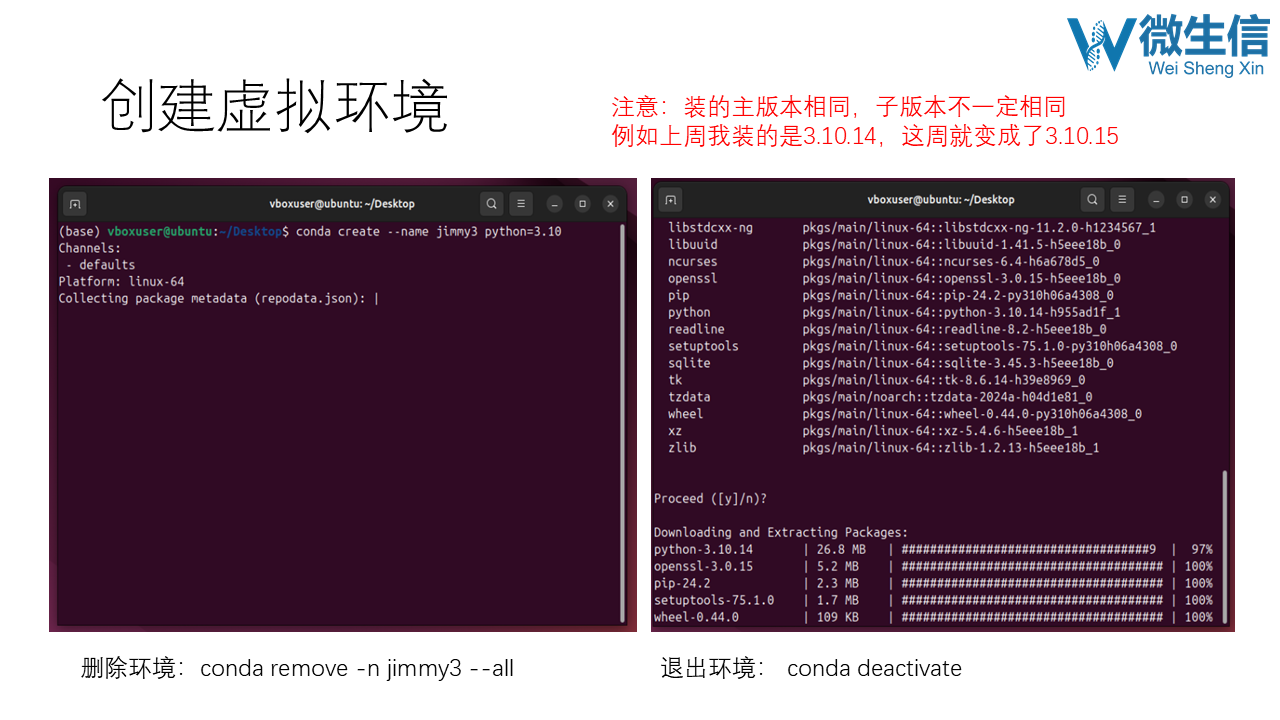Image resolution: width=1280 pixels, height=720 pixels.
Task: Click the "Channels:" line in left terminal
Action: pos(90,248)
